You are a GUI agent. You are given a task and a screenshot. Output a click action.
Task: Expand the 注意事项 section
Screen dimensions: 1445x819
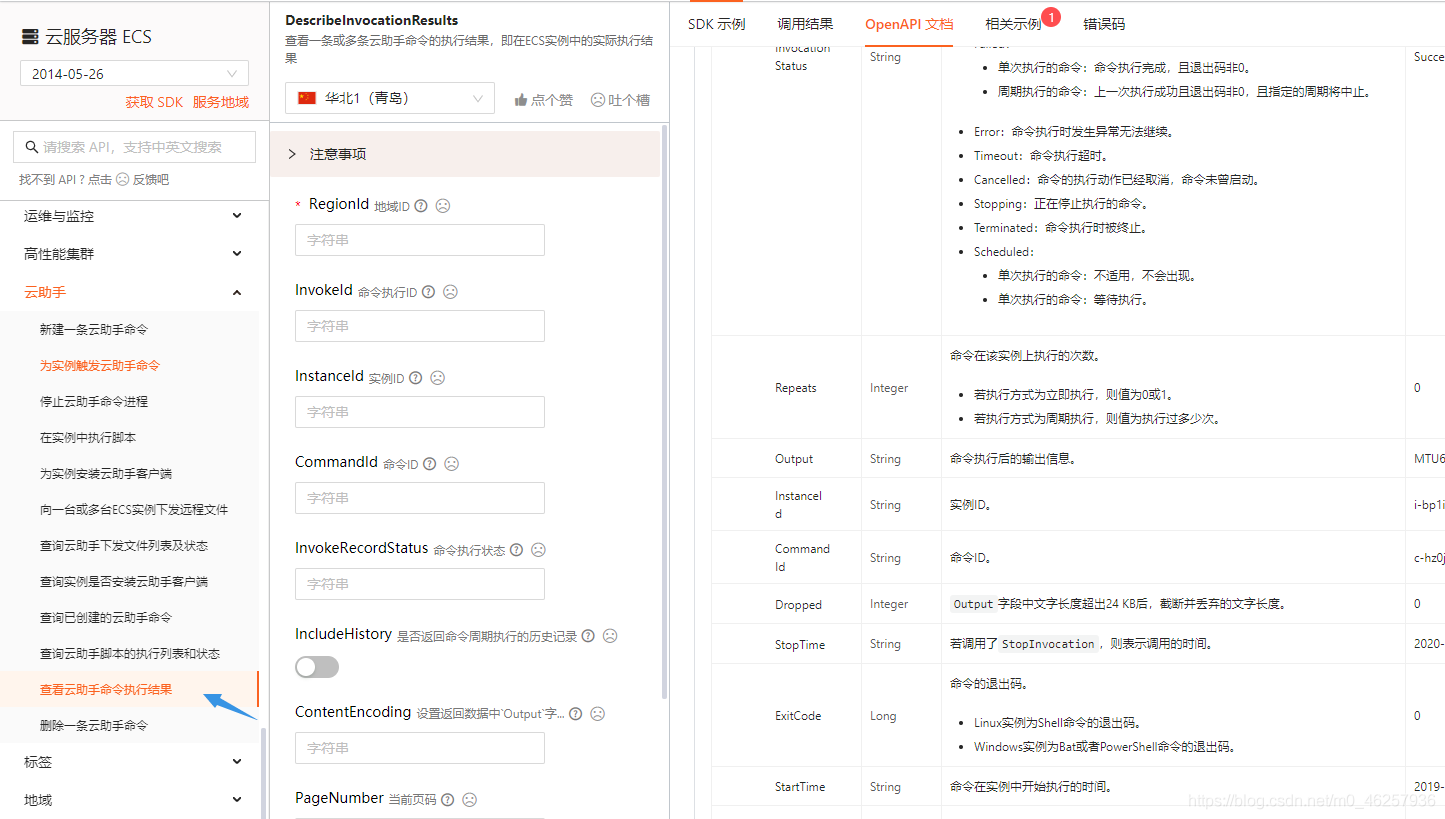tap(465, 154)
